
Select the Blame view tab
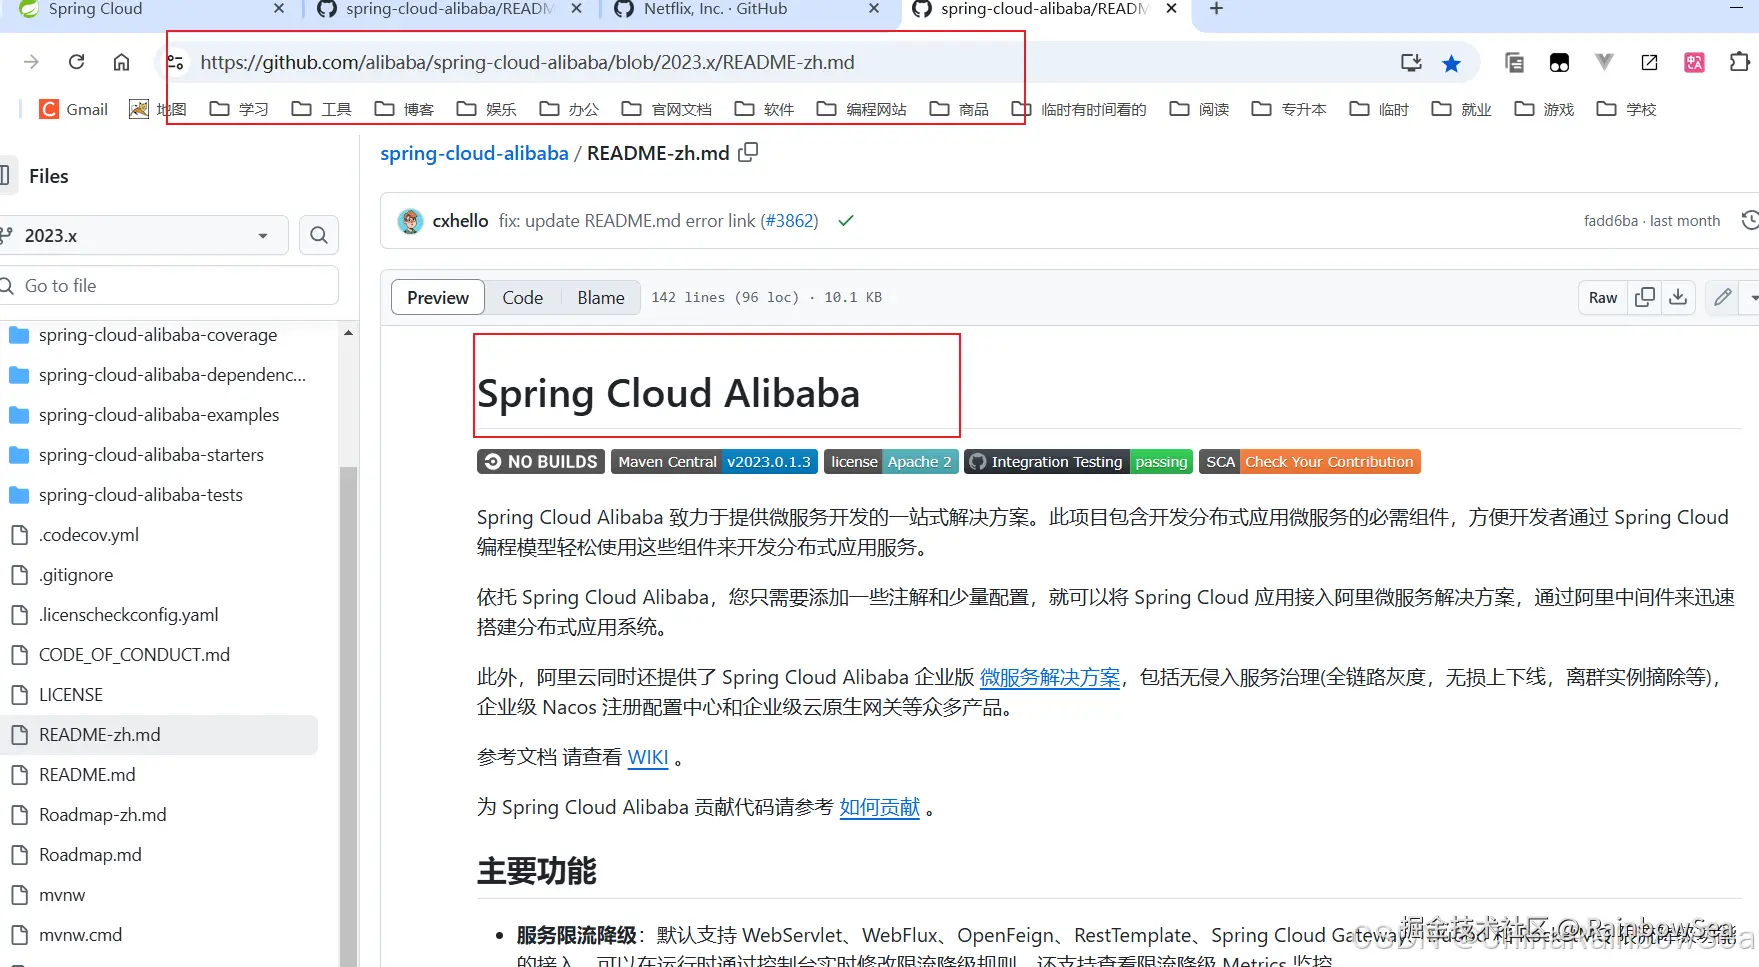[601, 297]
